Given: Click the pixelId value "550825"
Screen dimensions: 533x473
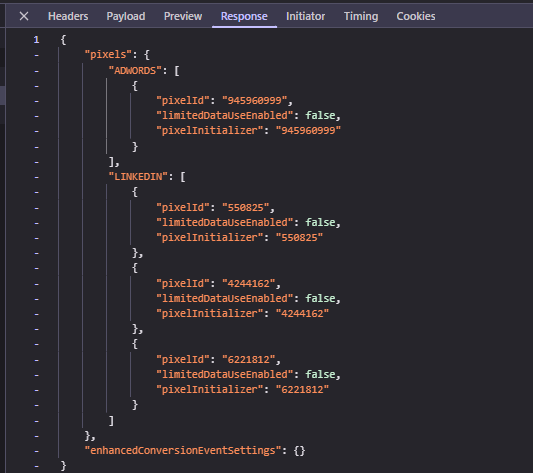Looking at the screenshot, I should 246,207.
